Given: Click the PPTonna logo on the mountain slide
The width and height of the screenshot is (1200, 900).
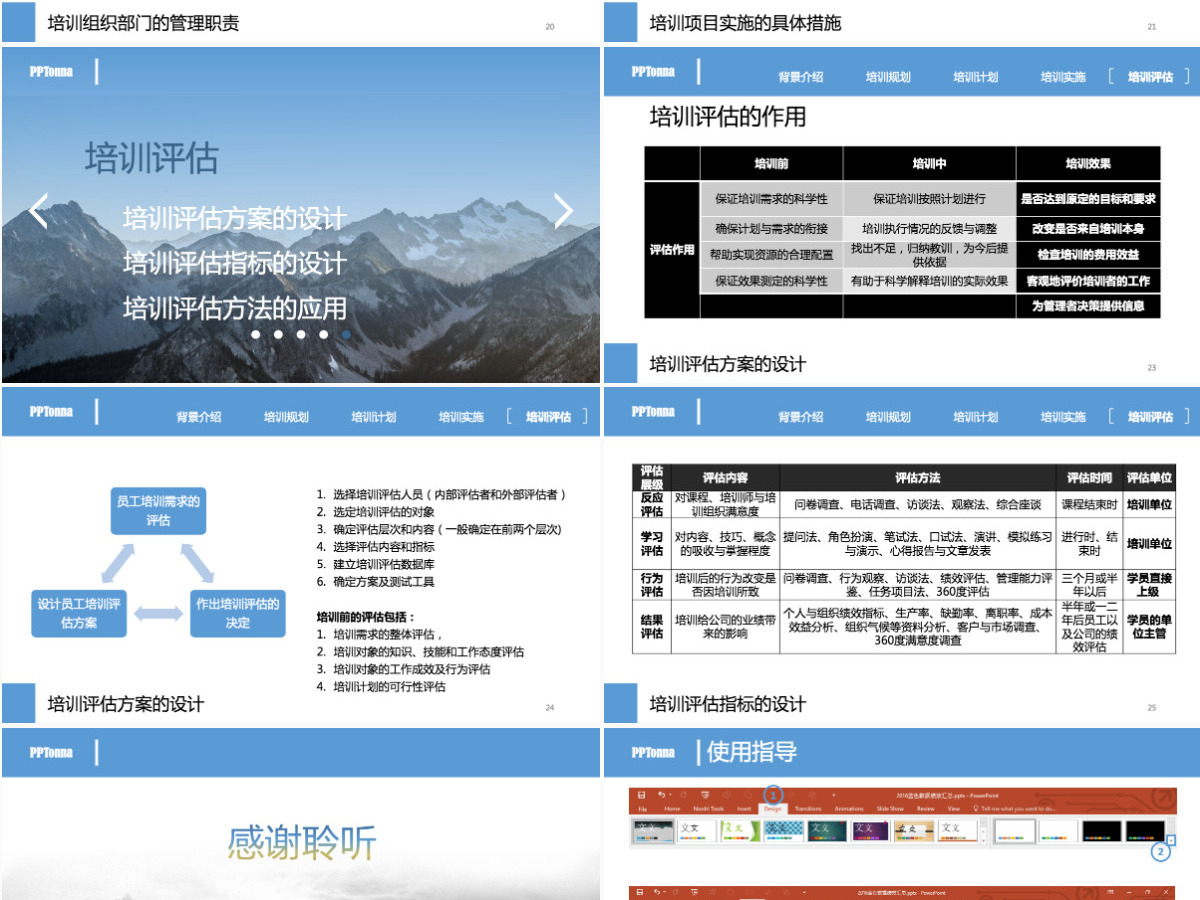Looking at the screenshot, I should pyautogui.click(x=51, y=71).
